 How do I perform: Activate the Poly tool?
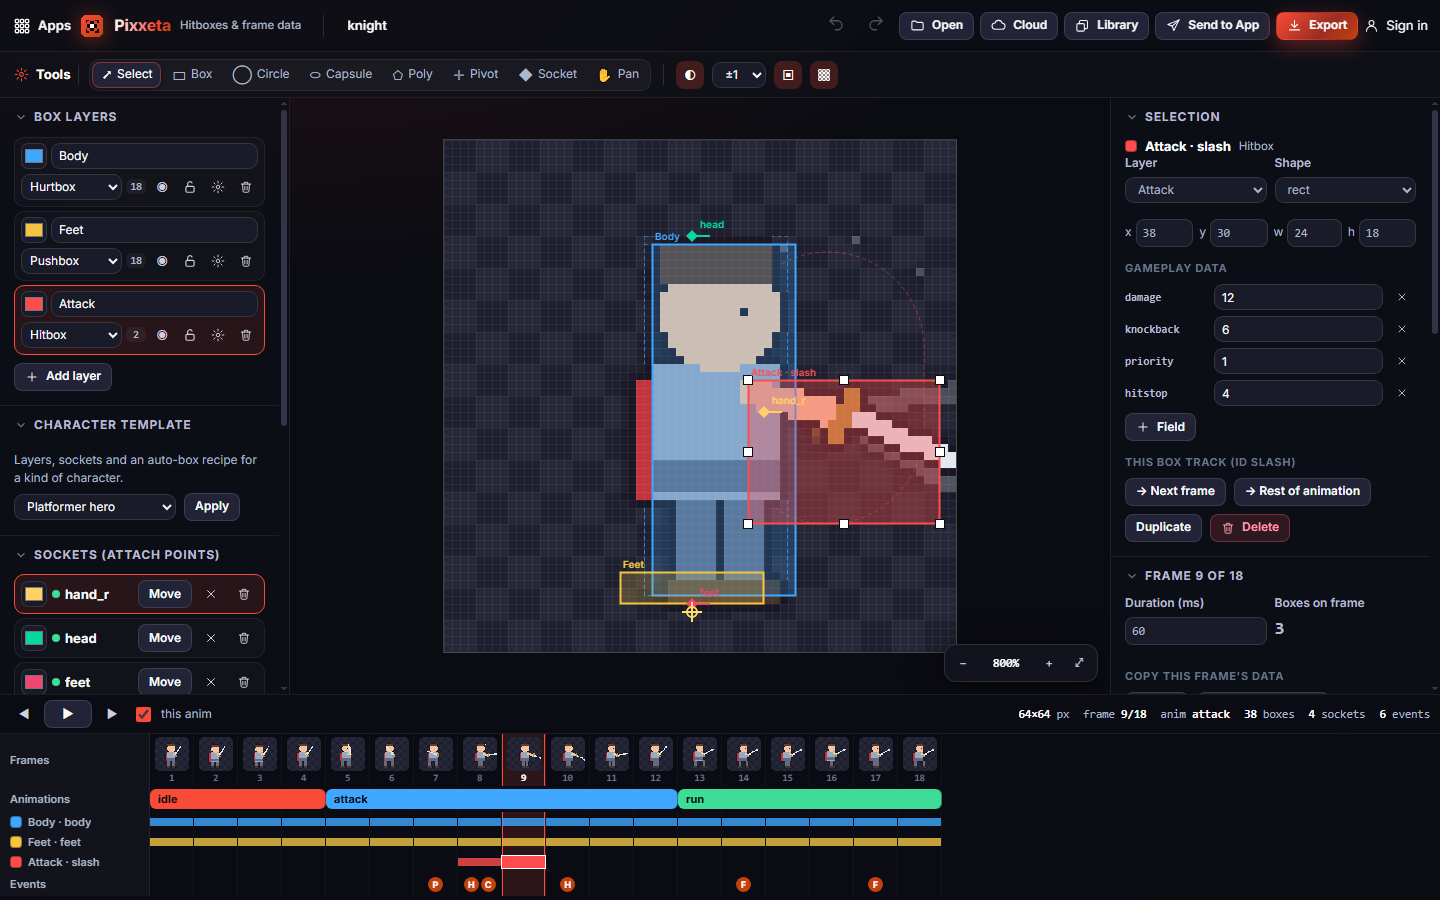point(413,75)
